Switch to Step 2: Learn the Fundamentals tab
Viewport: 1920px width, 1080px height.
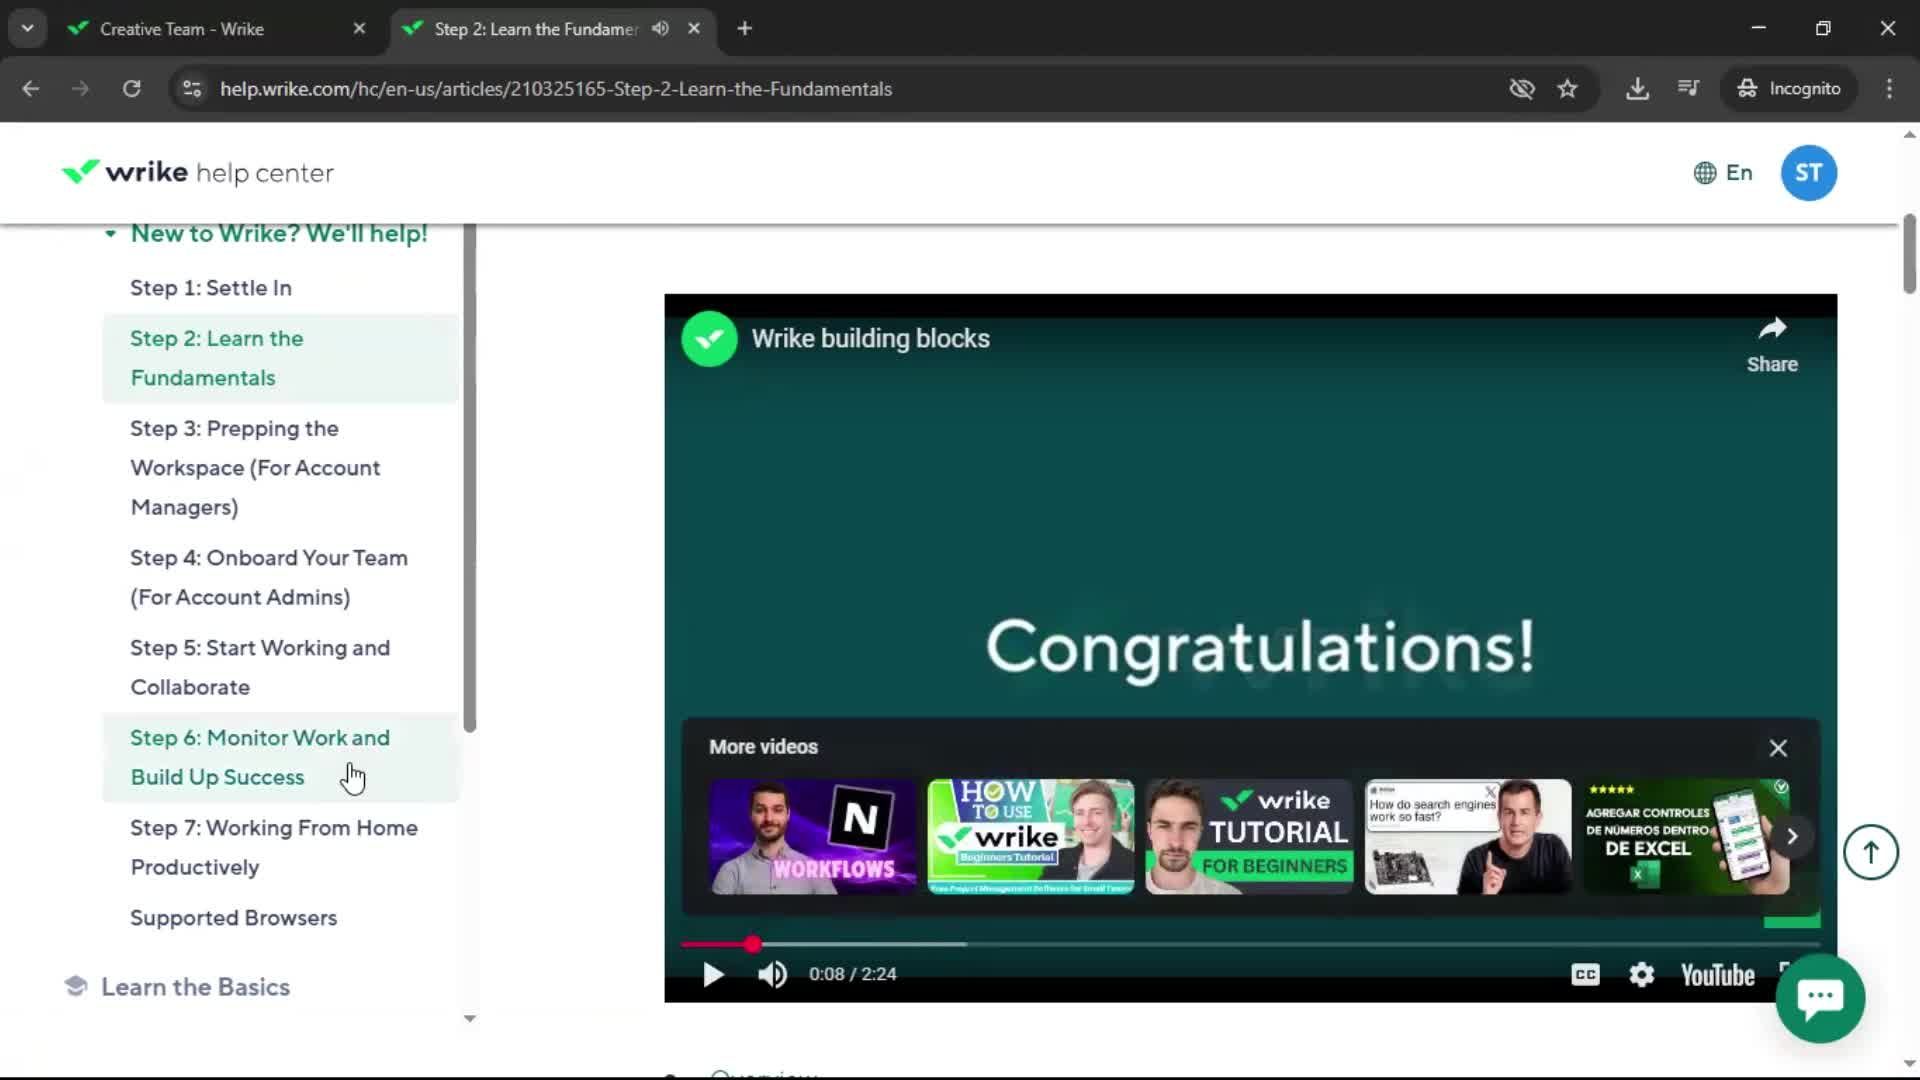point(535,29)
